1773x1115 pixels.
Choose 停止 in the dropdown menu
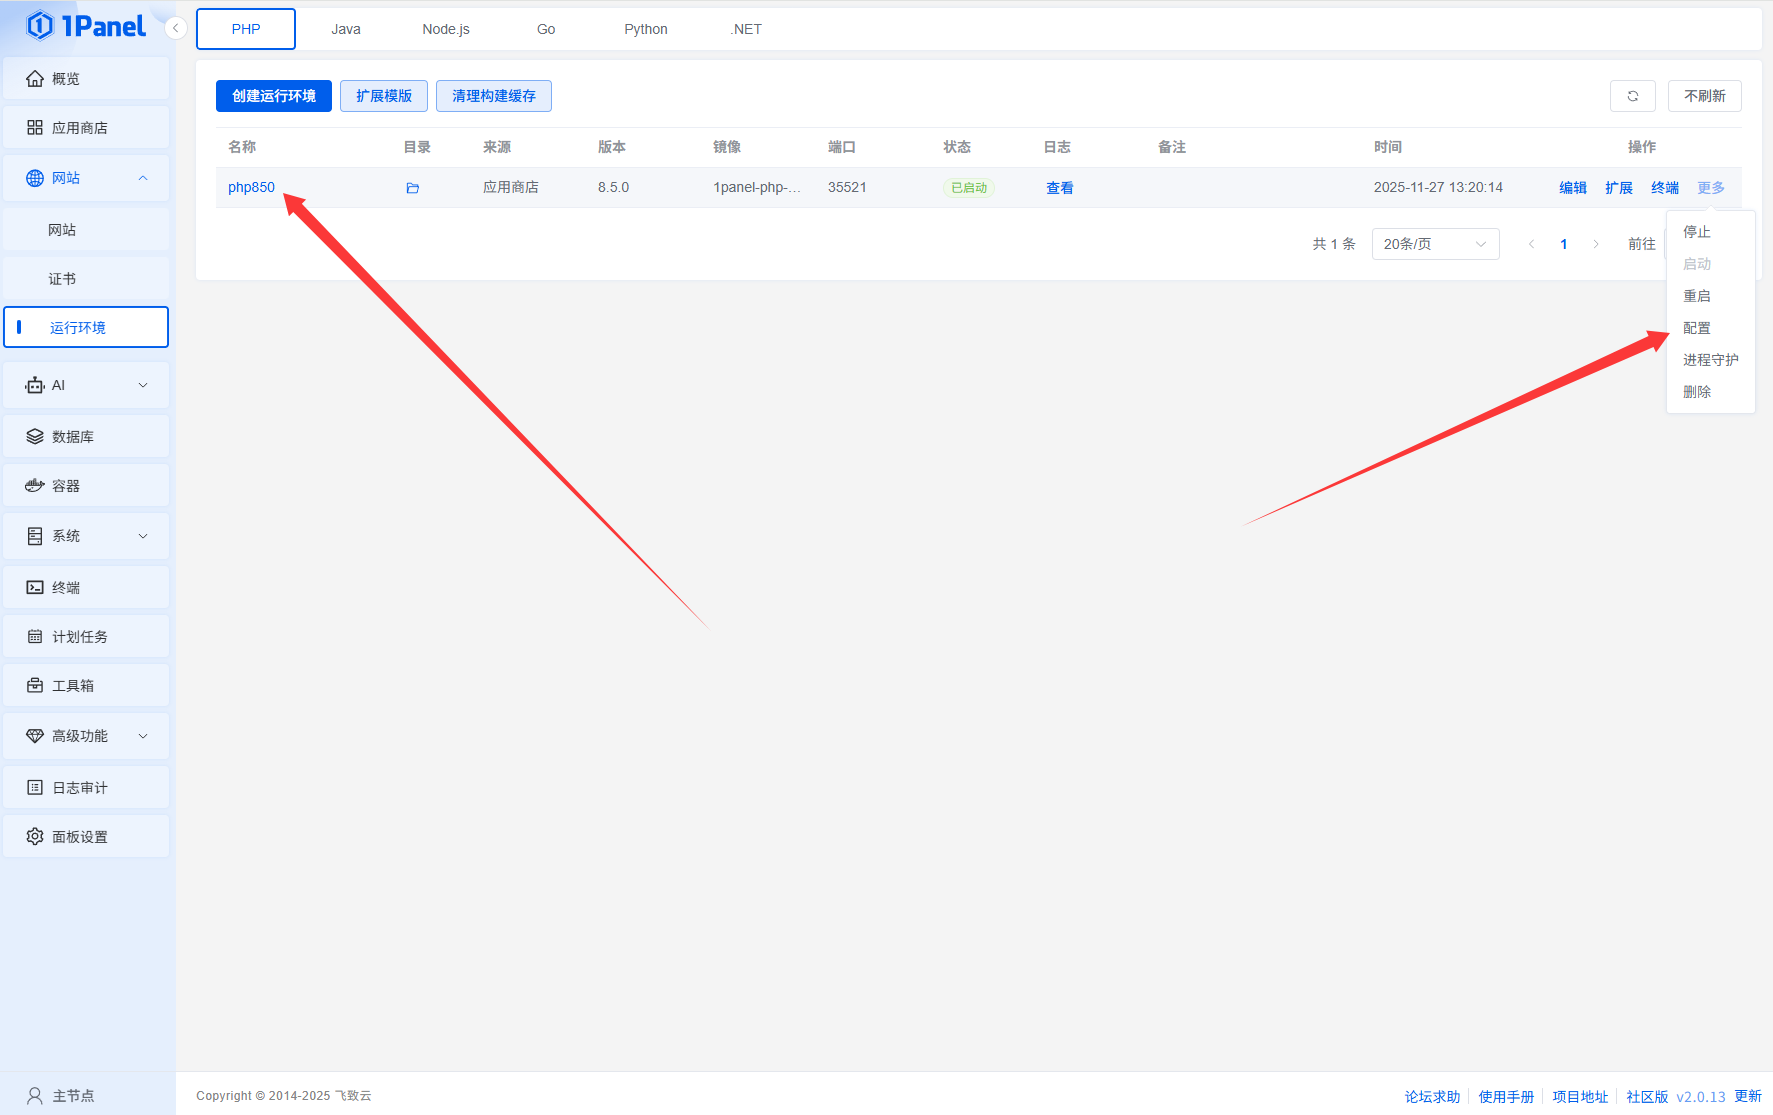(x=1696, y=232)
